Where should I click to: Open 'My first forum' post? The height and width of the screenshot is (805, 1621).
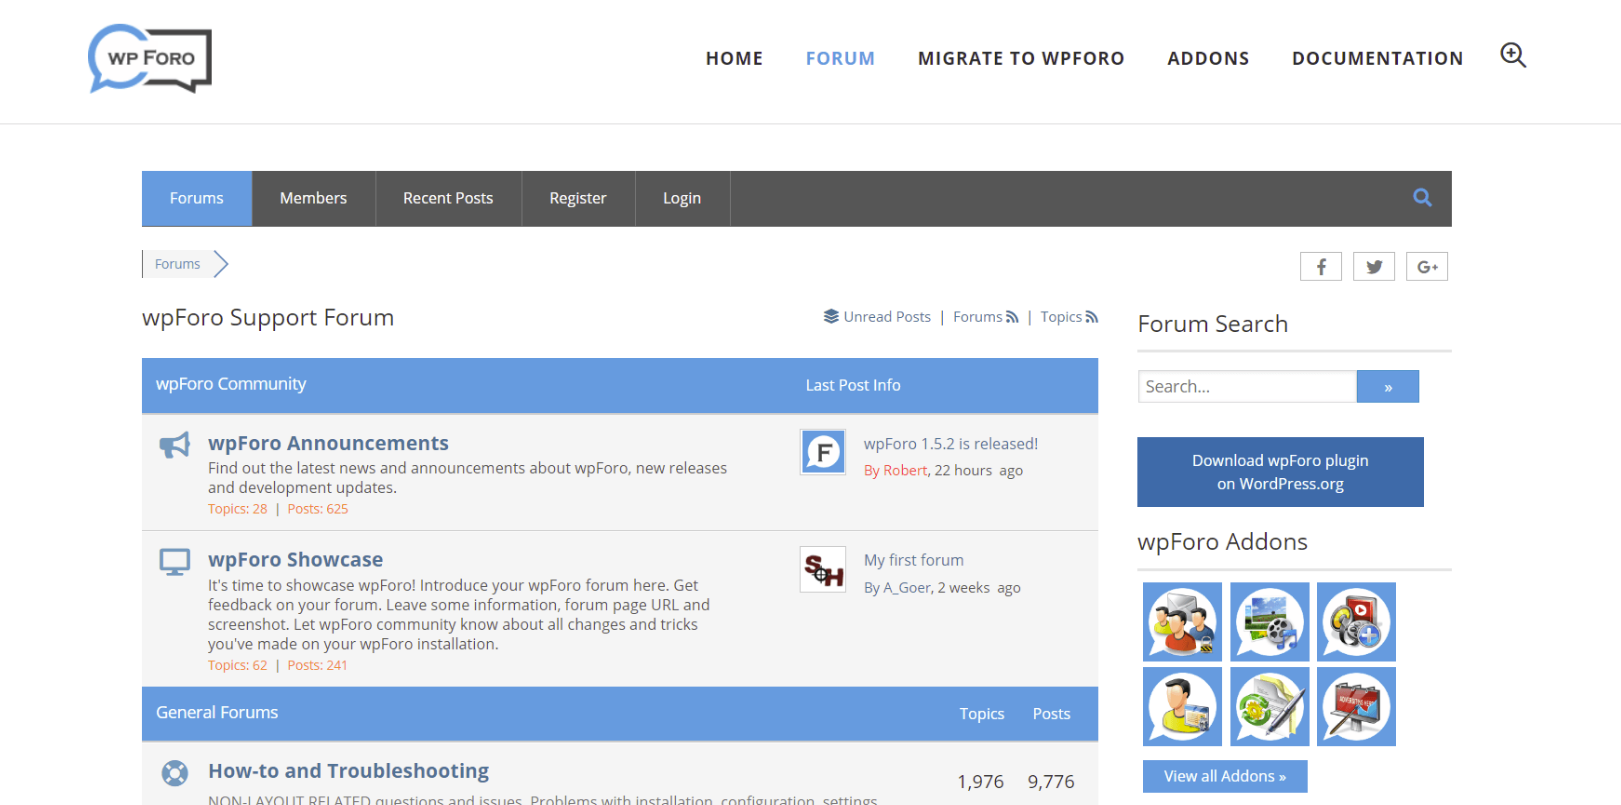914,560
